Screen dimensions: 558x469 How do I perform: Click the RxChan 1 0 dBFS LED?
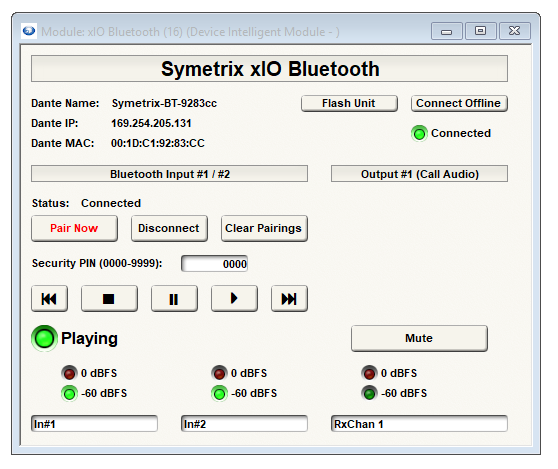click(369, 373)
